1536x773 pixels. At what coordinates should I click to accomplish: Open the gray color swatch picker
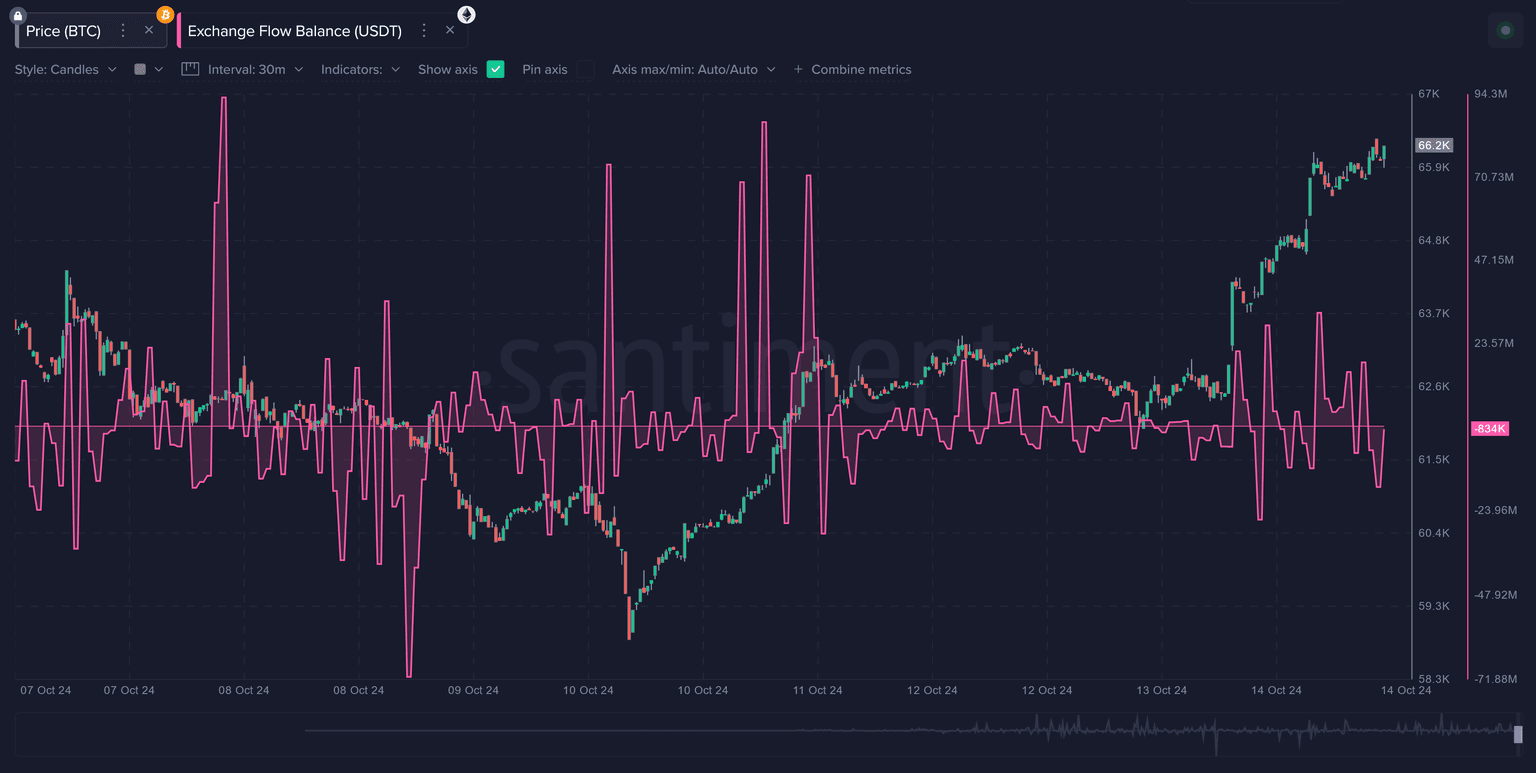pos(140,69)
